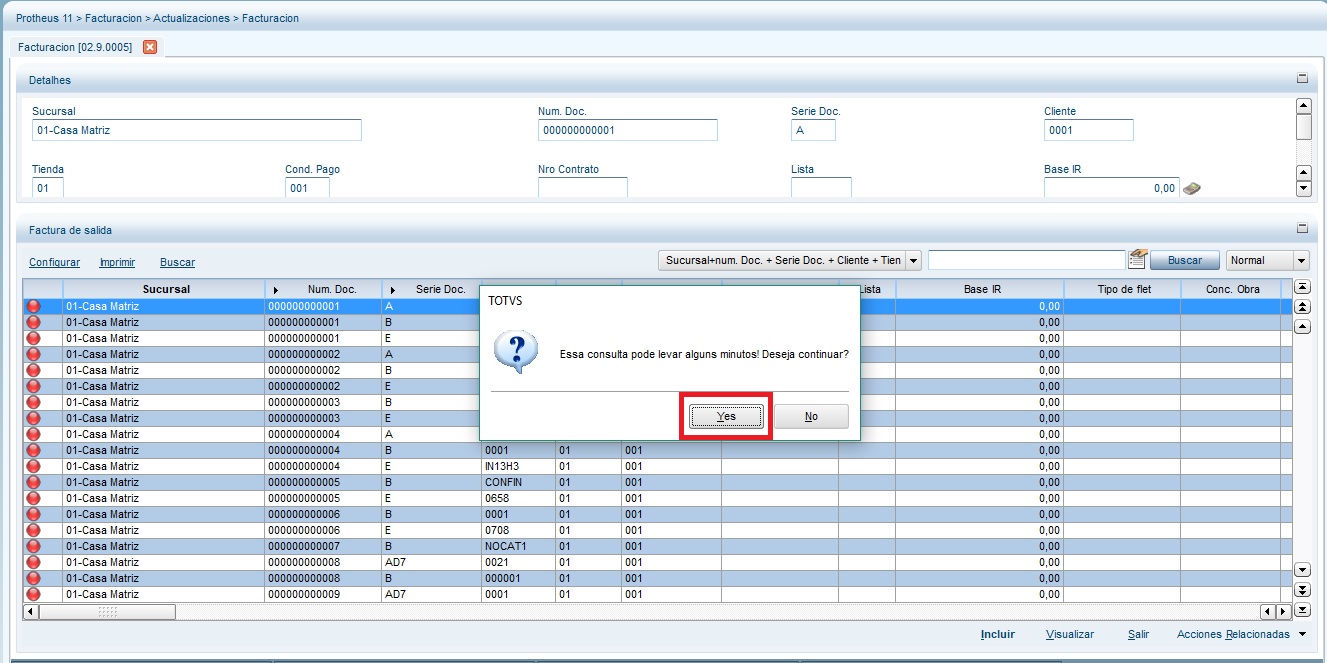Viewport: 1327px width, 663px height.
Task: Dismiss the dialog with No
Action: 811,416
